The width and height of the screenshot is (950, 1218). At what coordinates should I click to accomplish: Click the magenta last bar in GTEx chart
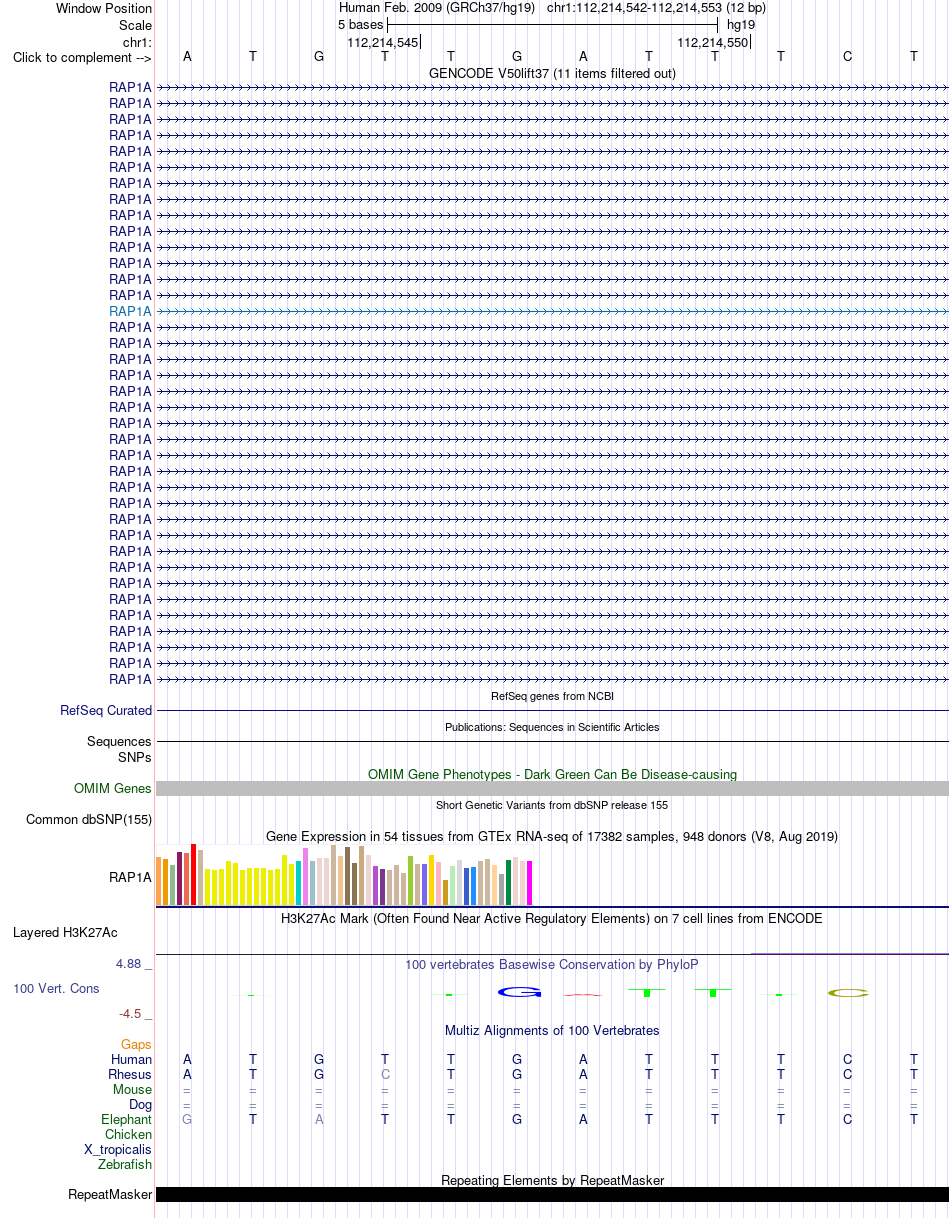pos(529,883)
